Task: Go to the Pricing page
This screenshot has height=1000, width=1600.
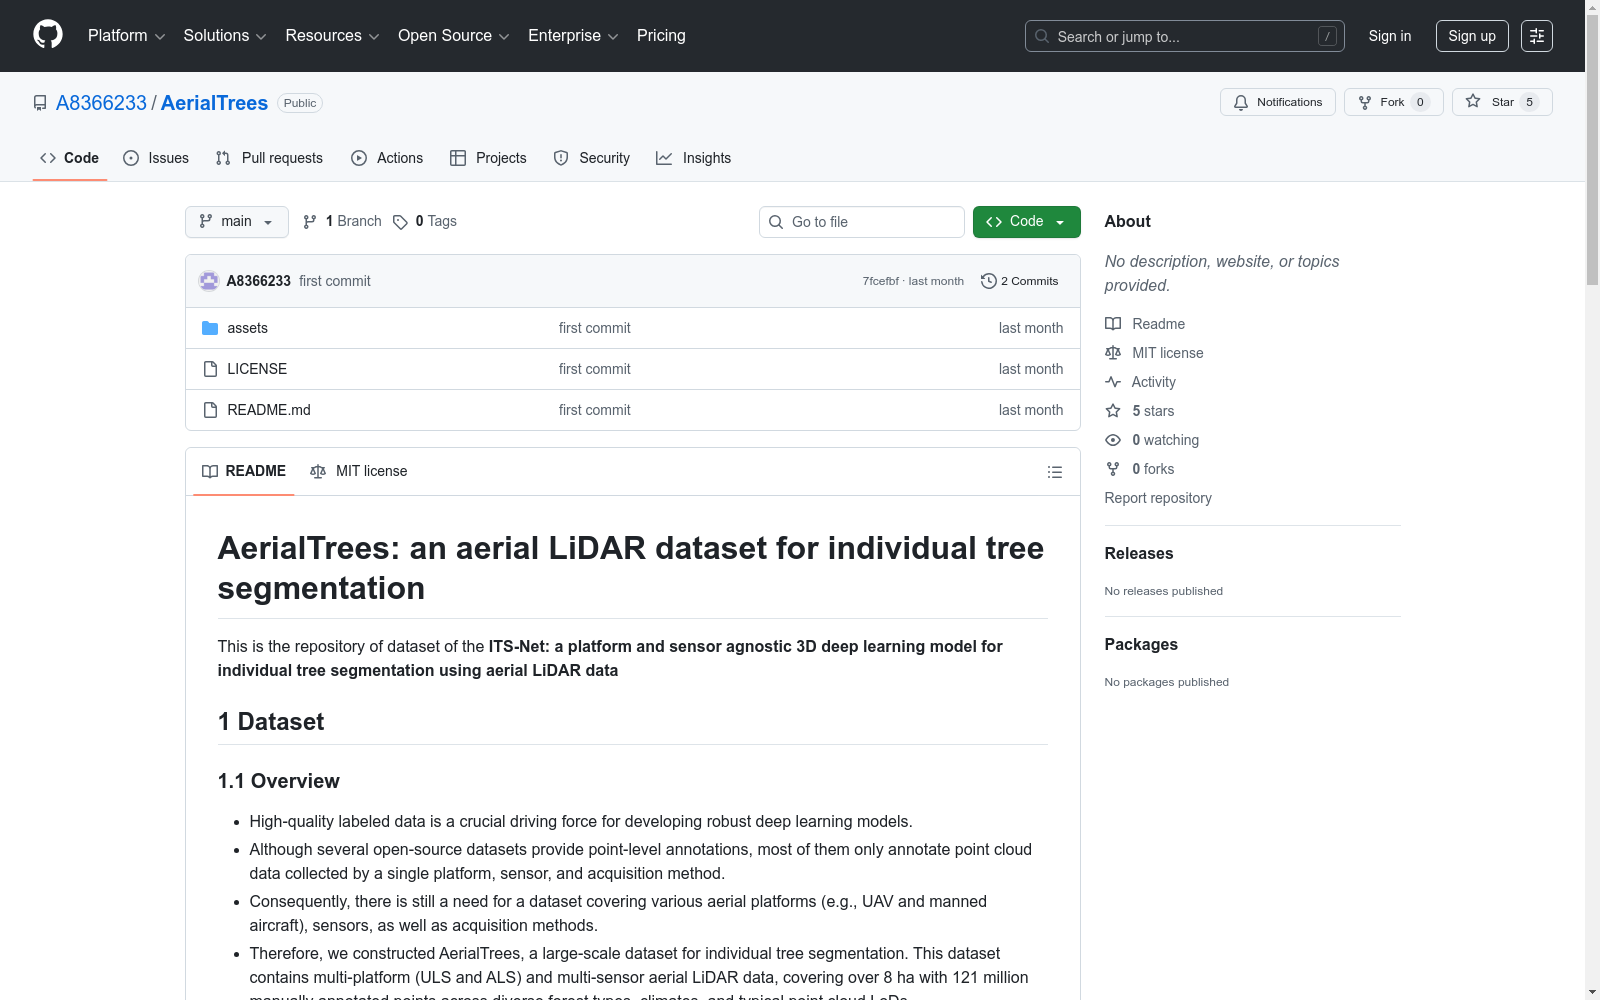Action: coord(661,36)
